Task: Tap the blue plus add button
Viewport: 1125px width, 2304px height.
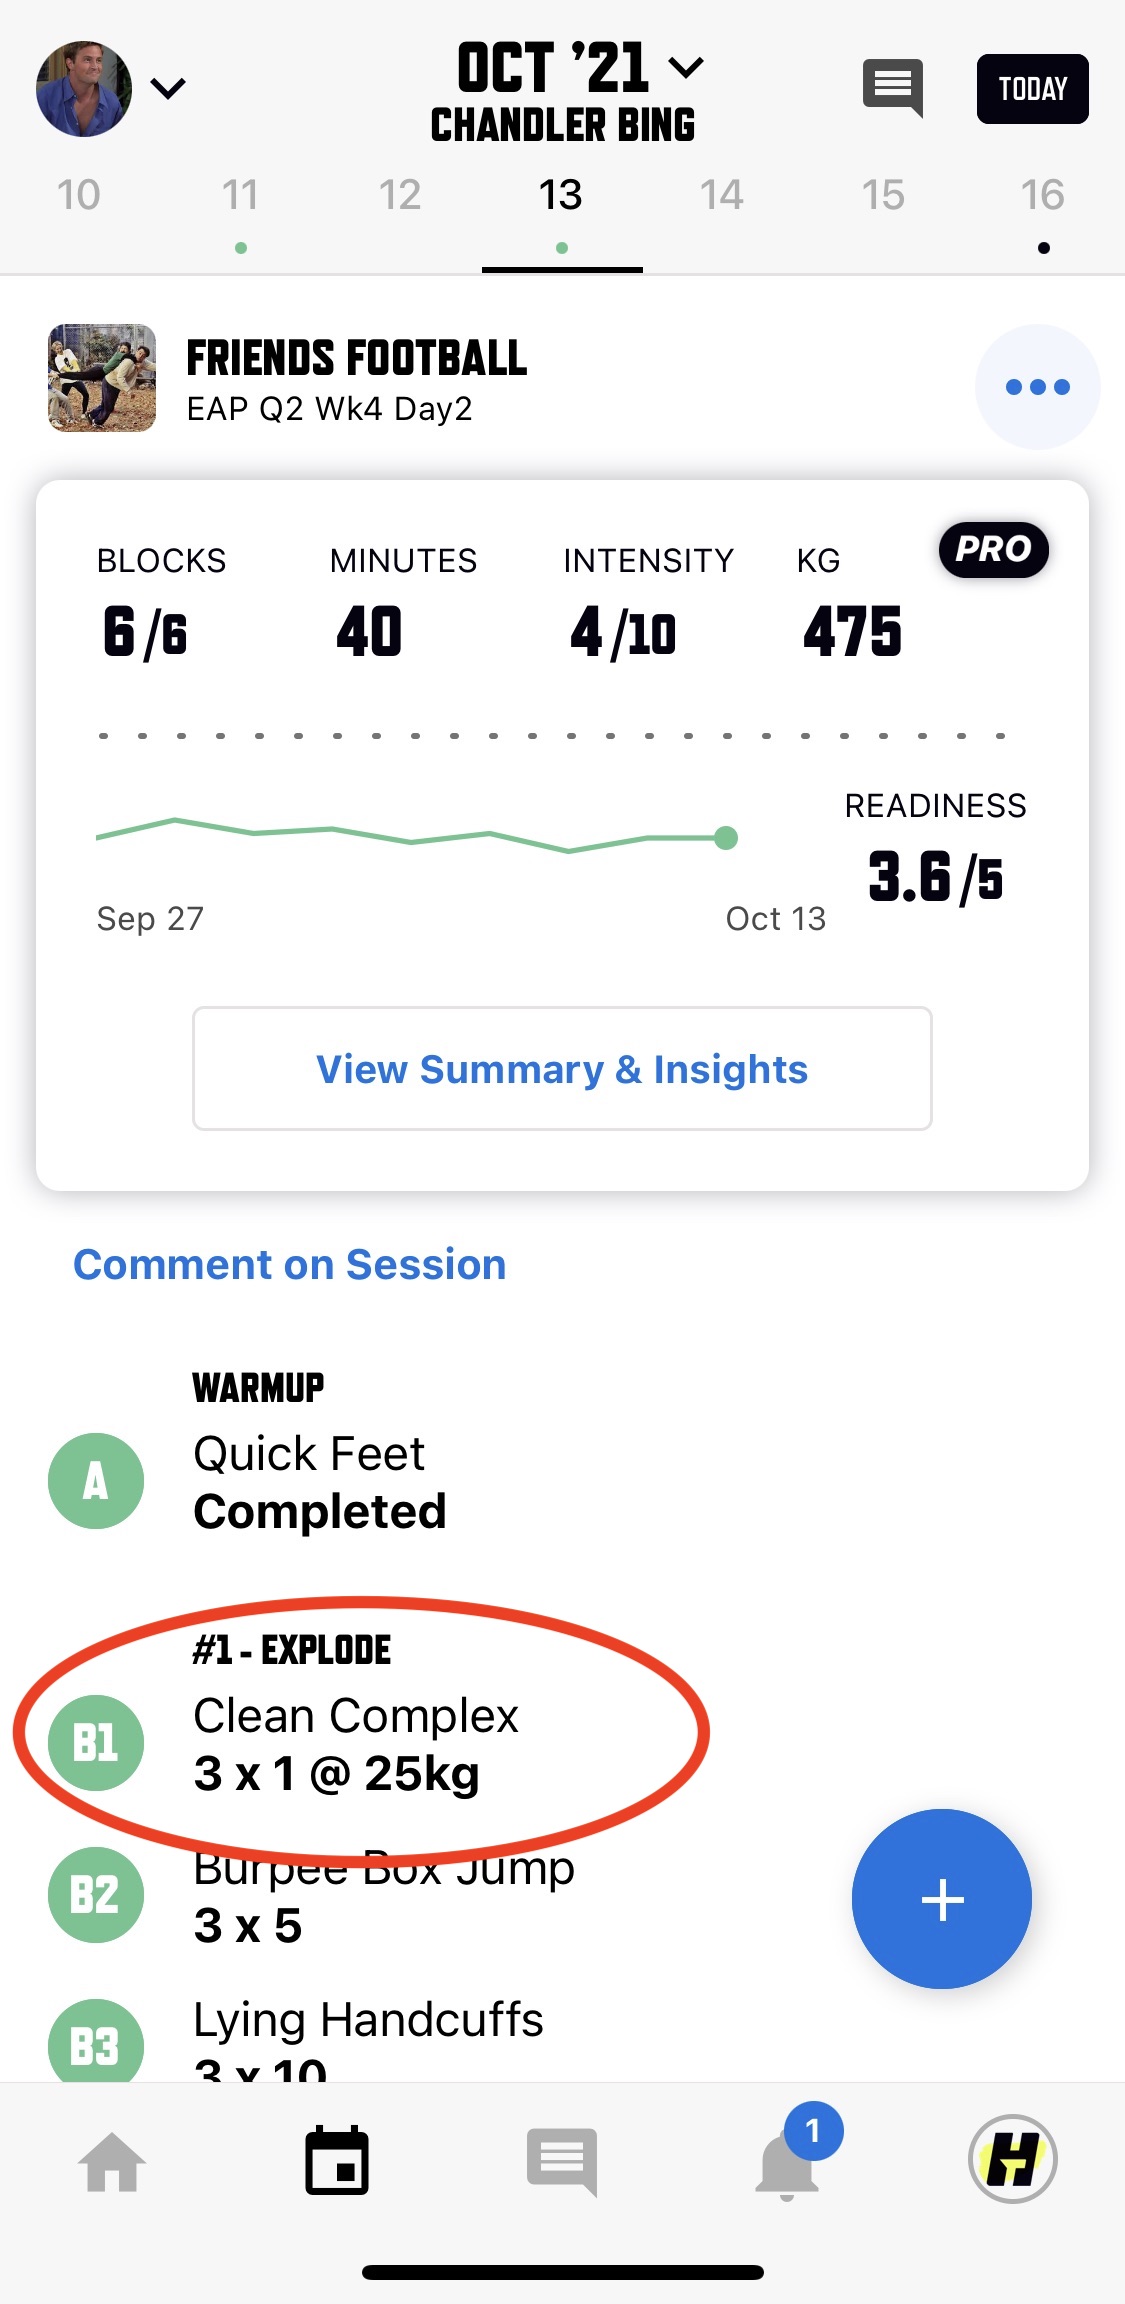Action: click(x=942, y=1899)
